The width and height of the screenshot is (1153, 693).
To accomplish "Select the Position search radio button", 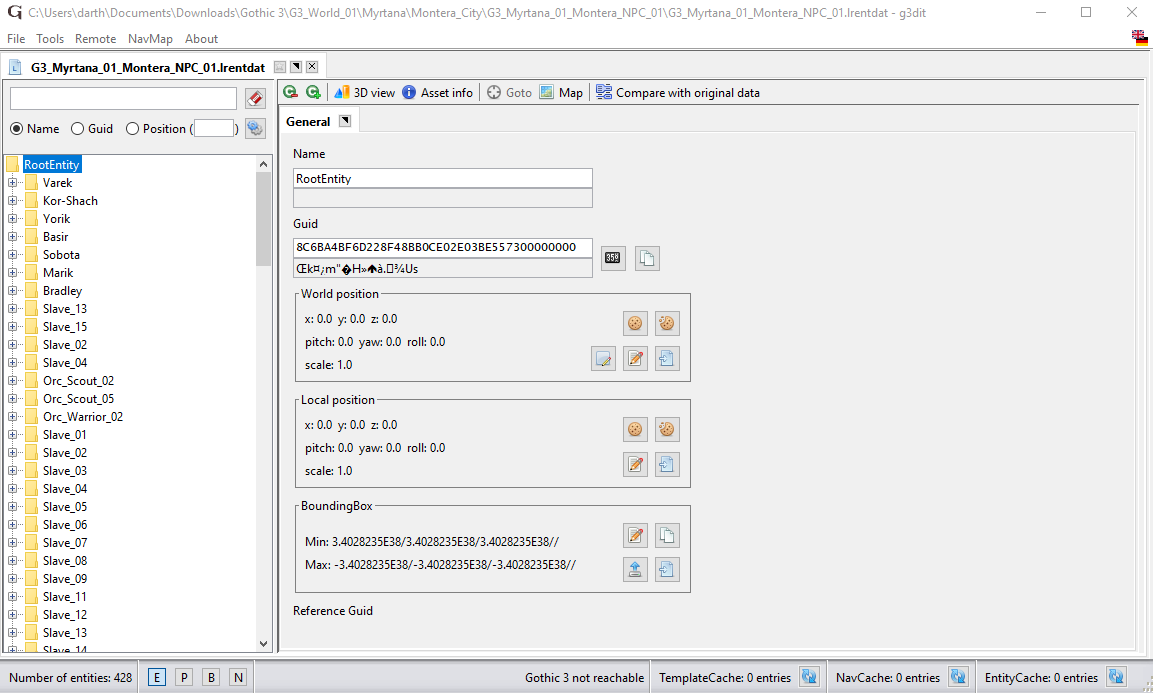I will coord(132,129).
